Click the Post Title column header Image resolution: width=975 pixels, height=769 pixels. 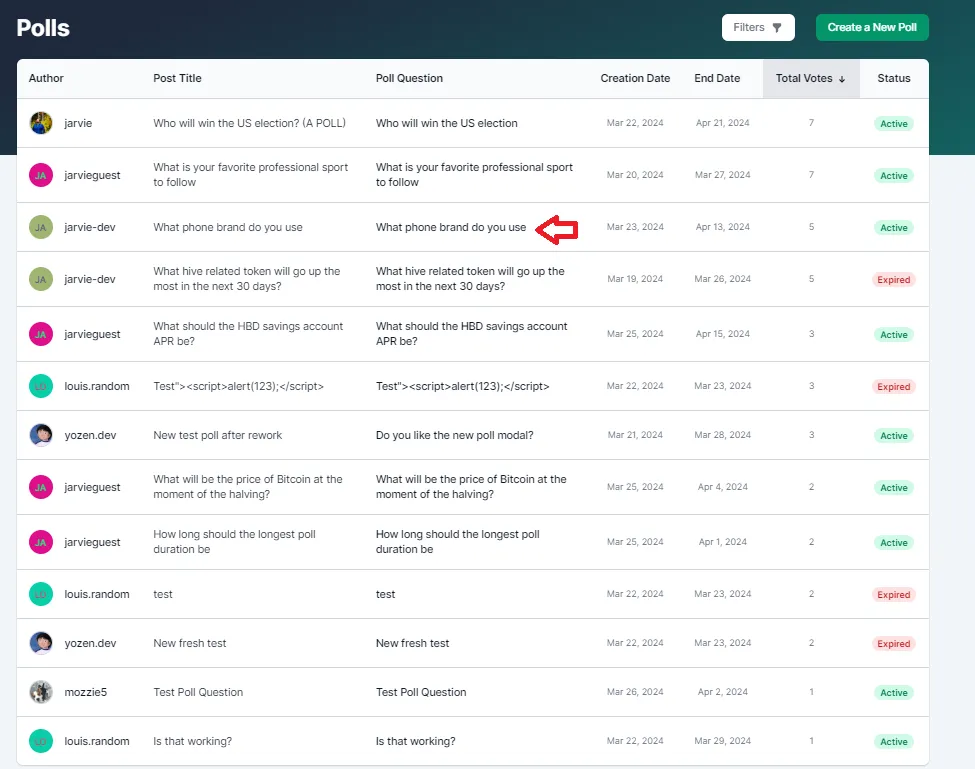177,78
